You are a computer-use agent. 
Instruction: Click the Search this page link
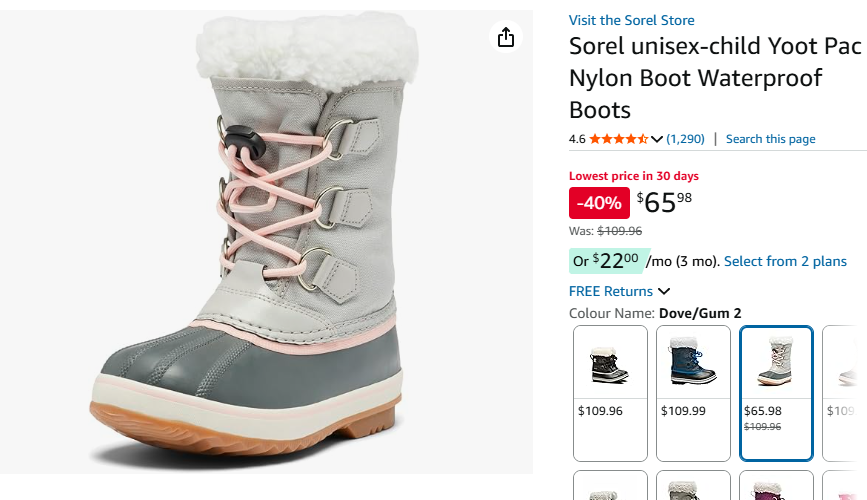(770, 139)
